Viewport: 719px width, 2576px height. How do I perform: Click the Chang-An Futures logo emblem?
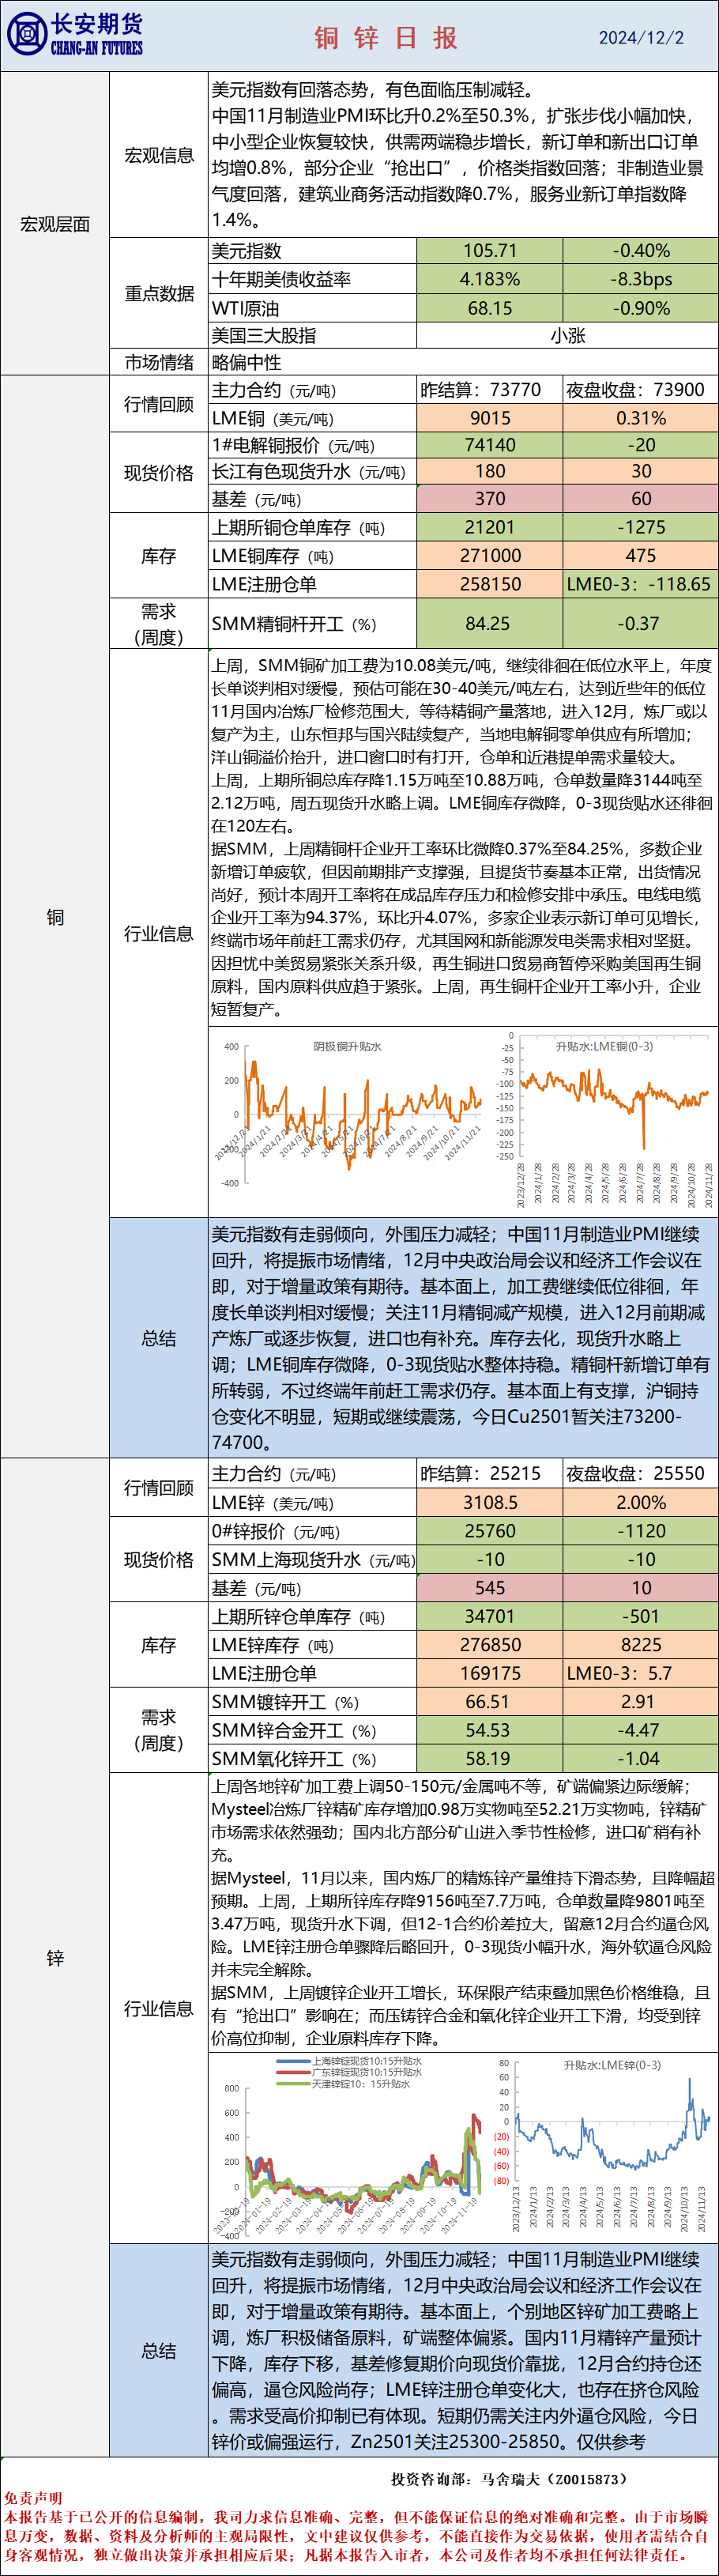tap(26, 35)
